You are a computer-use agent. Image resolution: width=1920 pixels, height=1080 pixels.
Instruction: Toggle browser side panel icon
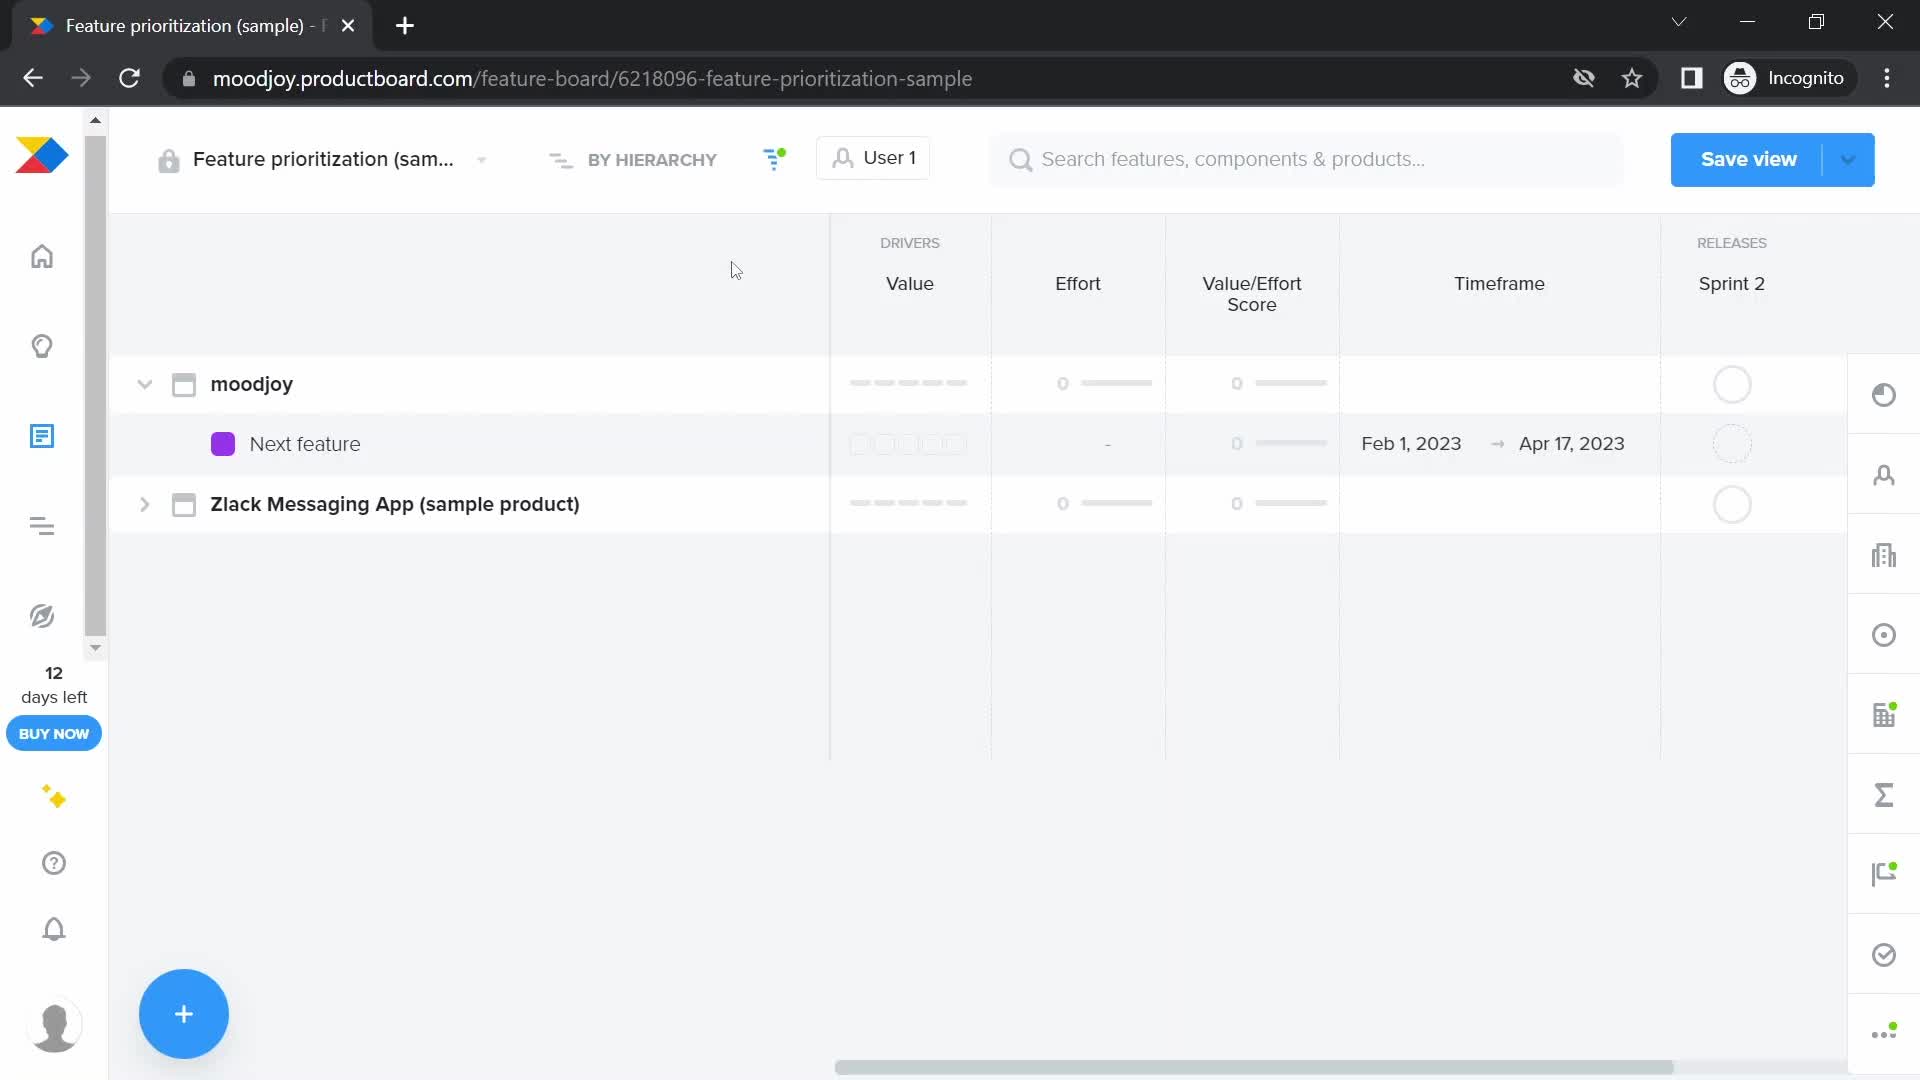(1691, 78)
